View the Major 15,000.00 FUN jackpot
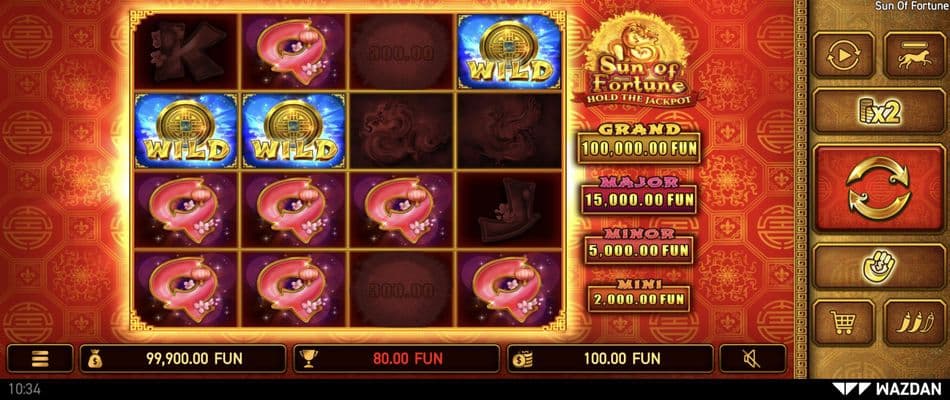This screenshot has height=400, width=950. 639,195
